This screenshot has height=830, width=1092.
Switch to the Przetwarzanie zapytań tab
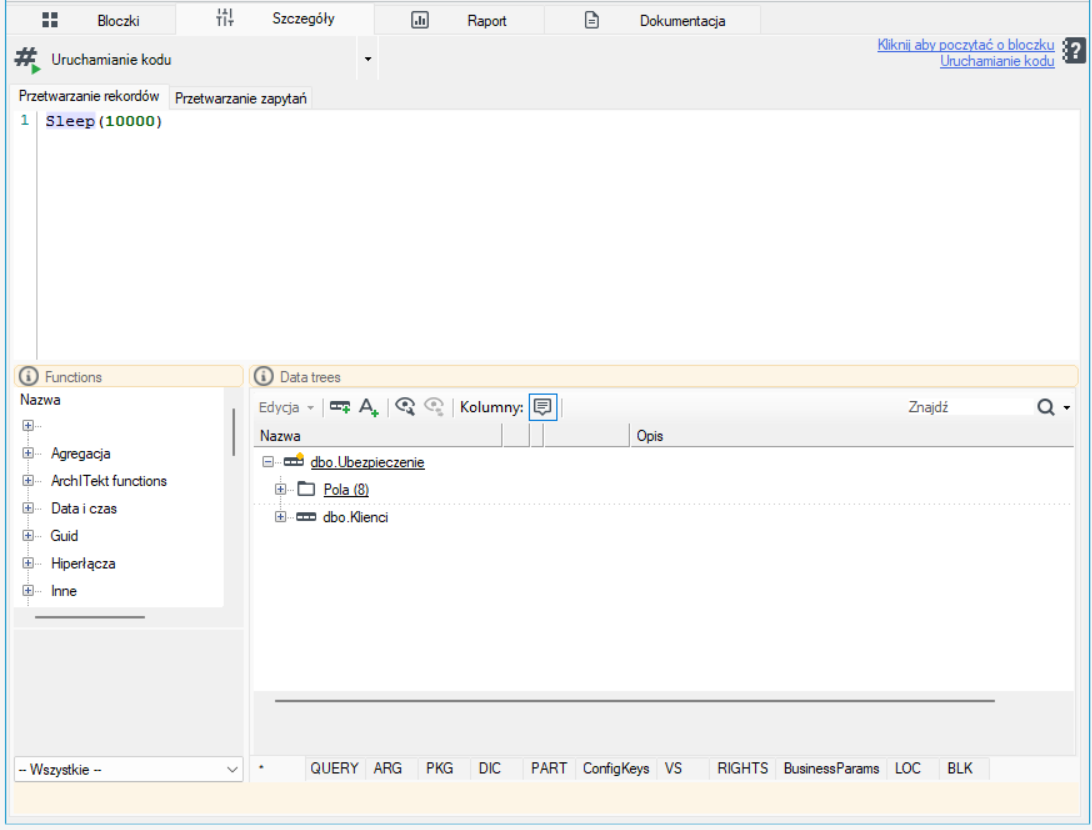pos(240,98)
